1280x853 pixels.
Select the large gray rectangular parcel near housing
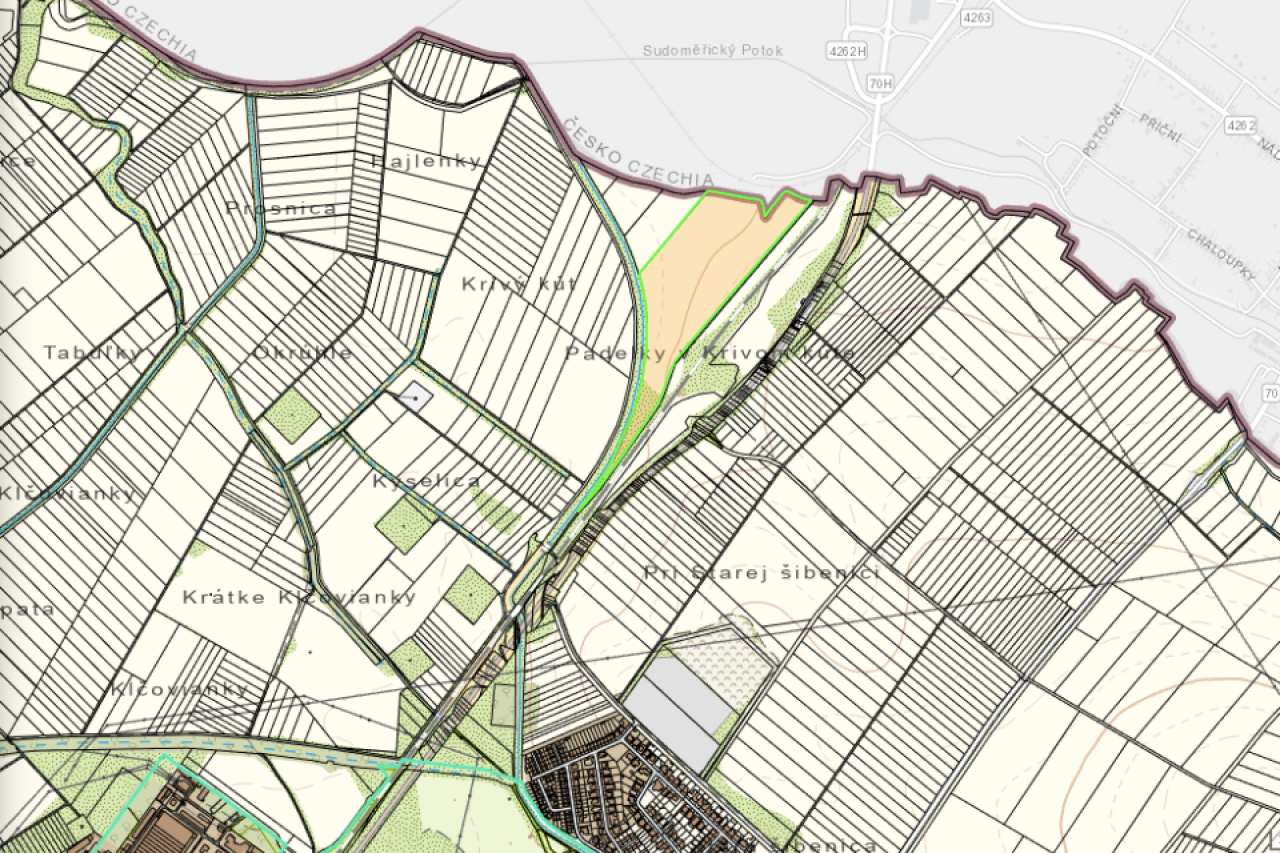tap(688, 714)
